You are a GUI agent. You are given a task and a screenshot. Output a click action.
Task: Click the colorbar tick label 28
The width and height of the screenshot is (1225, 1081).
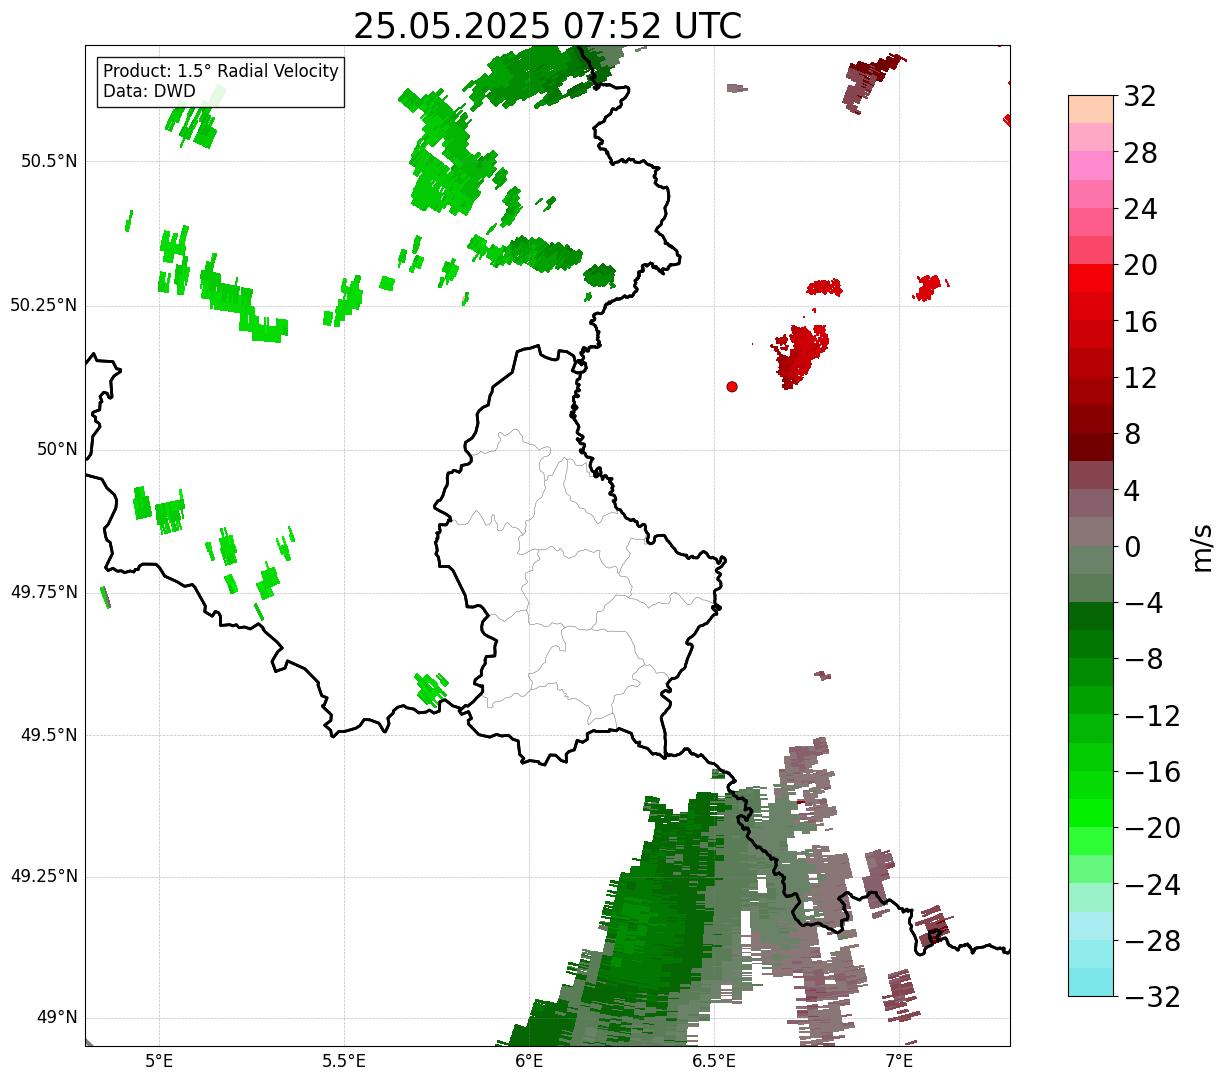(1140, 153)
